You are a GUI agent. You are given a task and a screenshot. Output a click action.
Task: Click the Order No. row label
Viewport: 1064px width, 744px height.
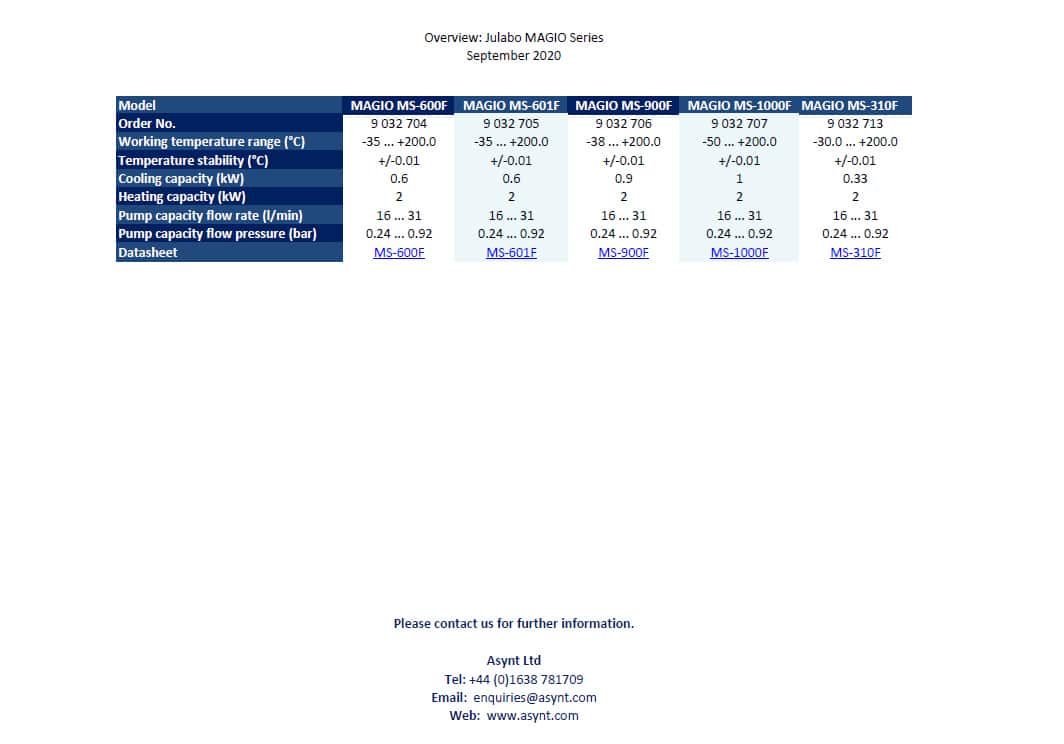pyautogui.click(x=229, y=124)
